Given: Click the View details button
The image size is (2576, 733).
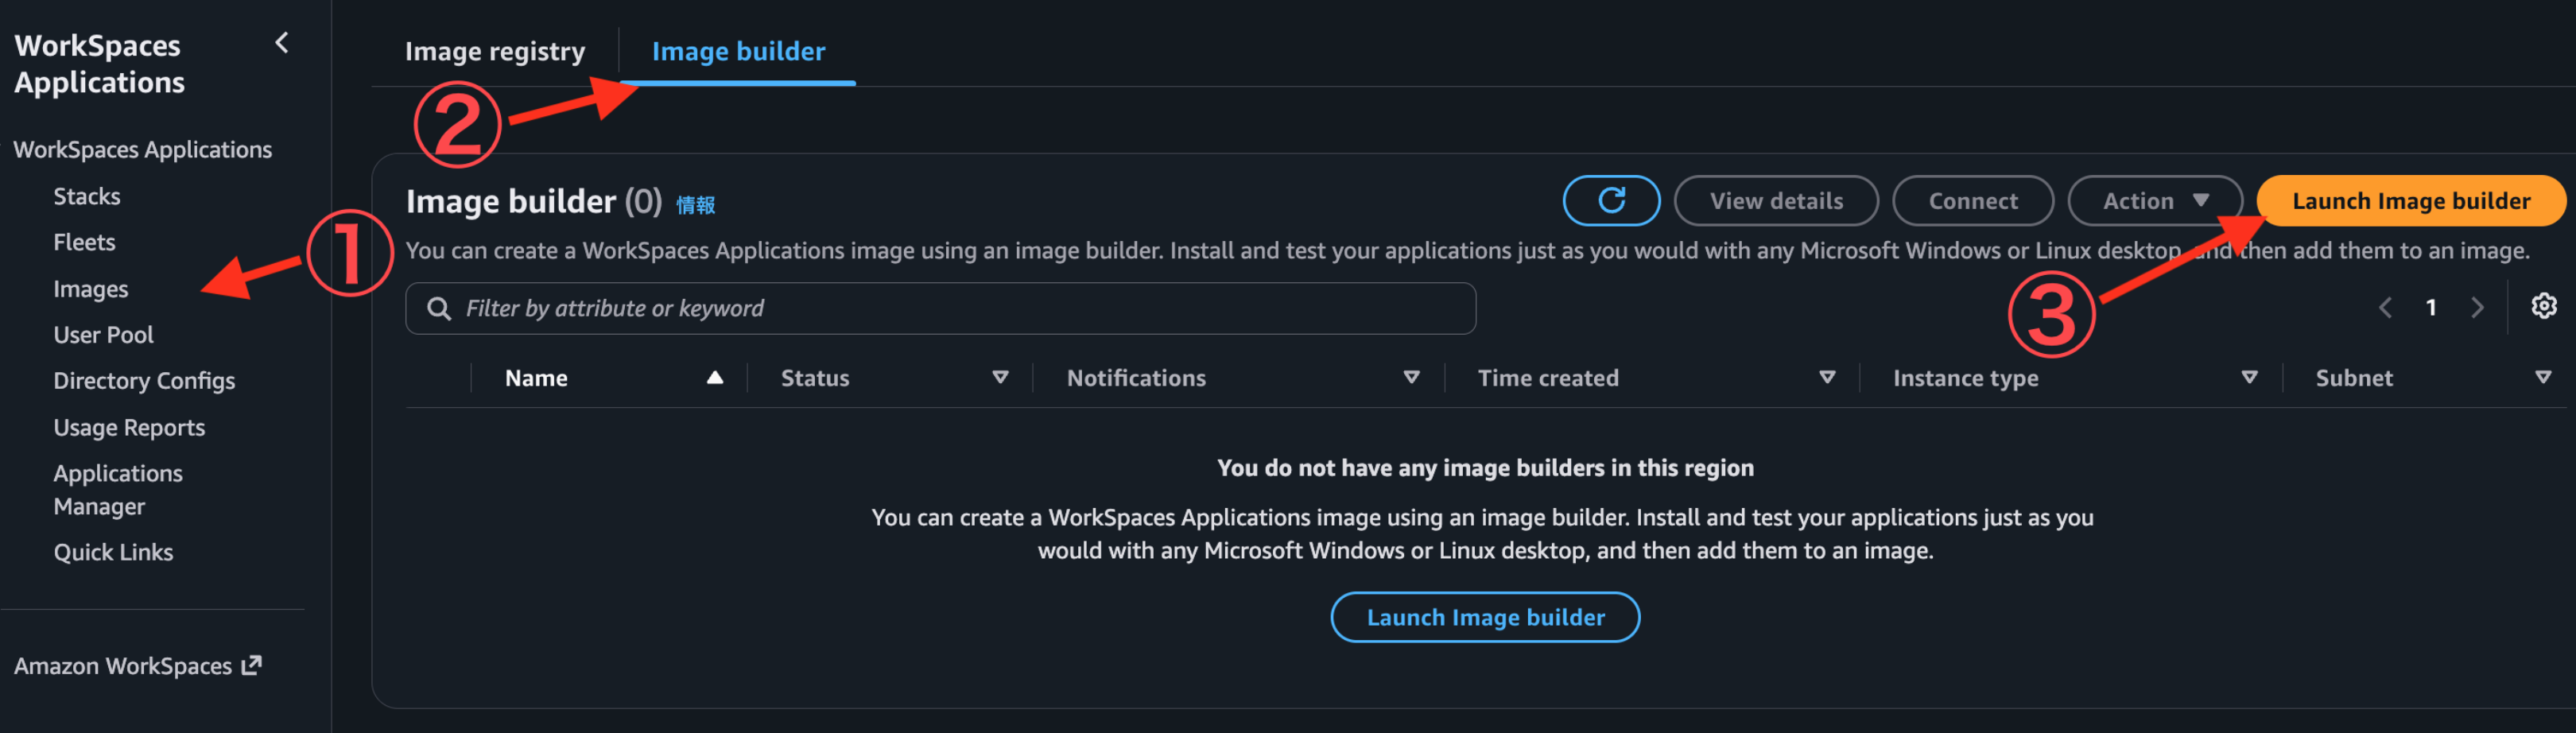Looking at the screenshot, I should coord(1775,201).
